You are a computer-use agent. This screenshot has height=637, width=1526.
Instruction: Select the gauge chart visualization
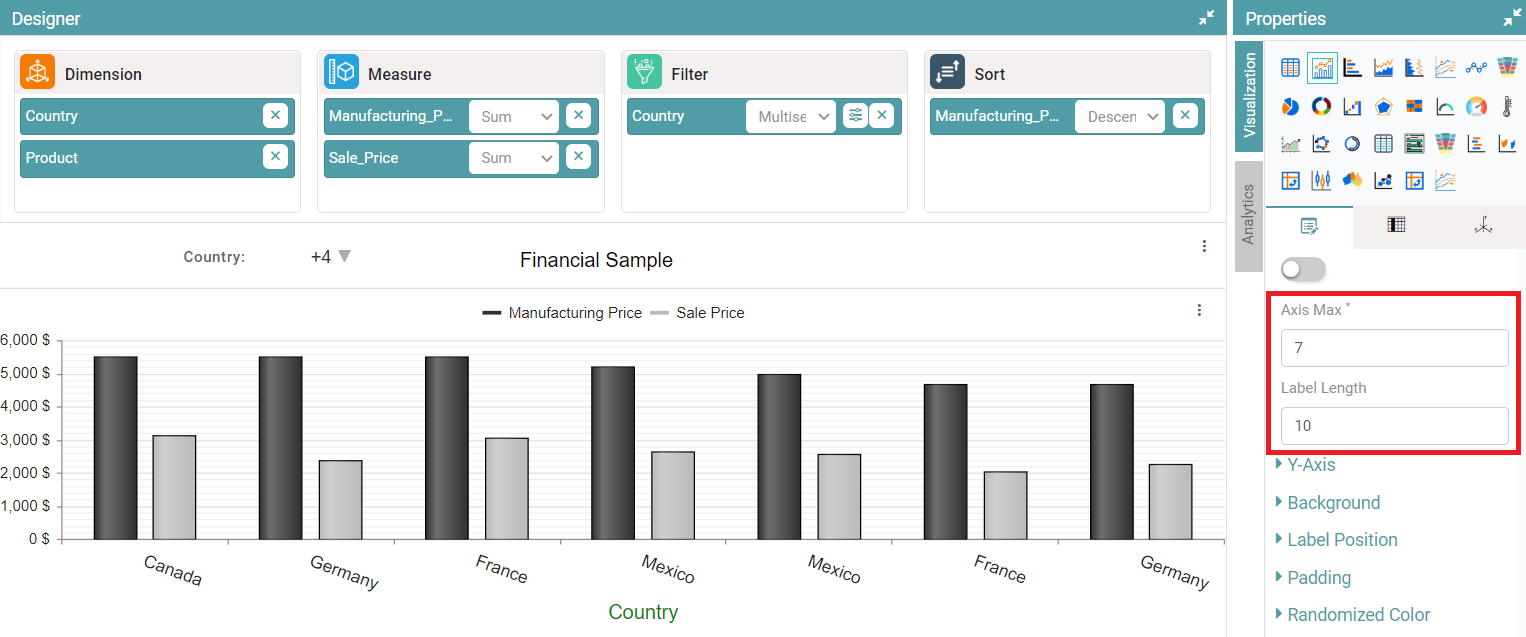(1476, 106)
